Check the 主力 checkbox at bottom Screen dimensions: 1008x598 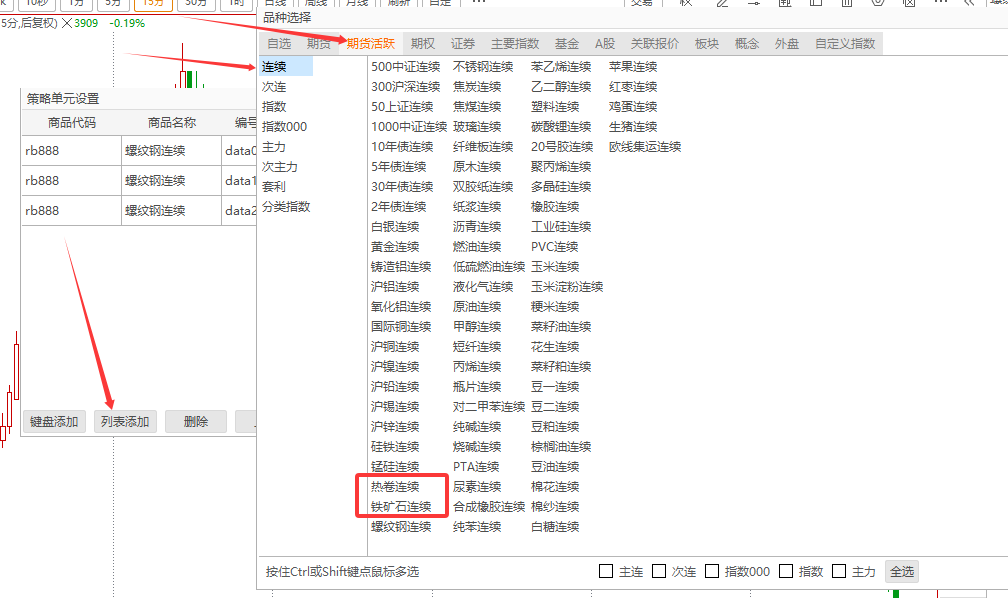coord(839,572)
